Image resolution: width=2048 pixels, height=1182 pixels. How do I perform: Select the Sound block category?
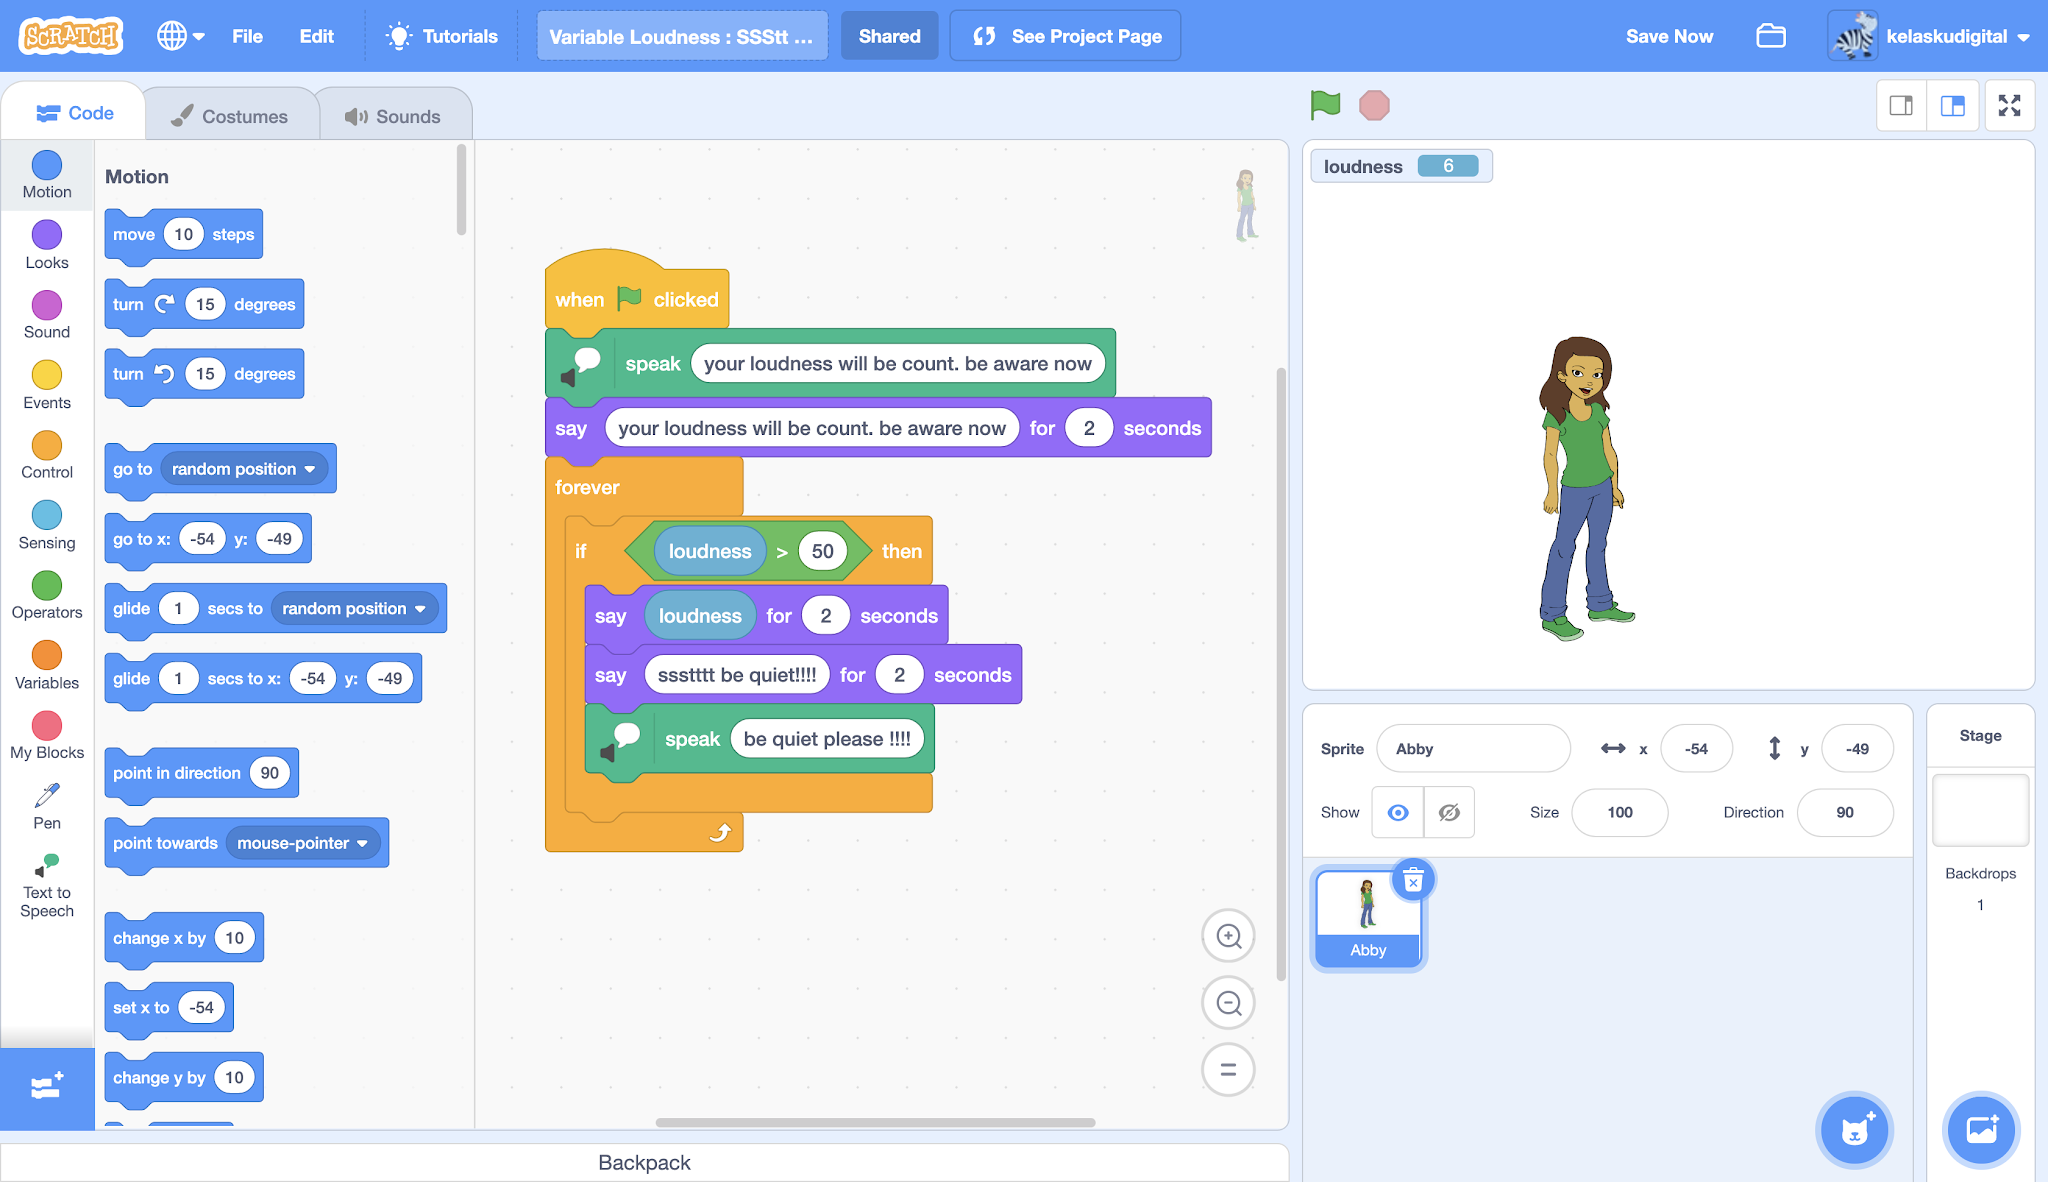point(45,315)
